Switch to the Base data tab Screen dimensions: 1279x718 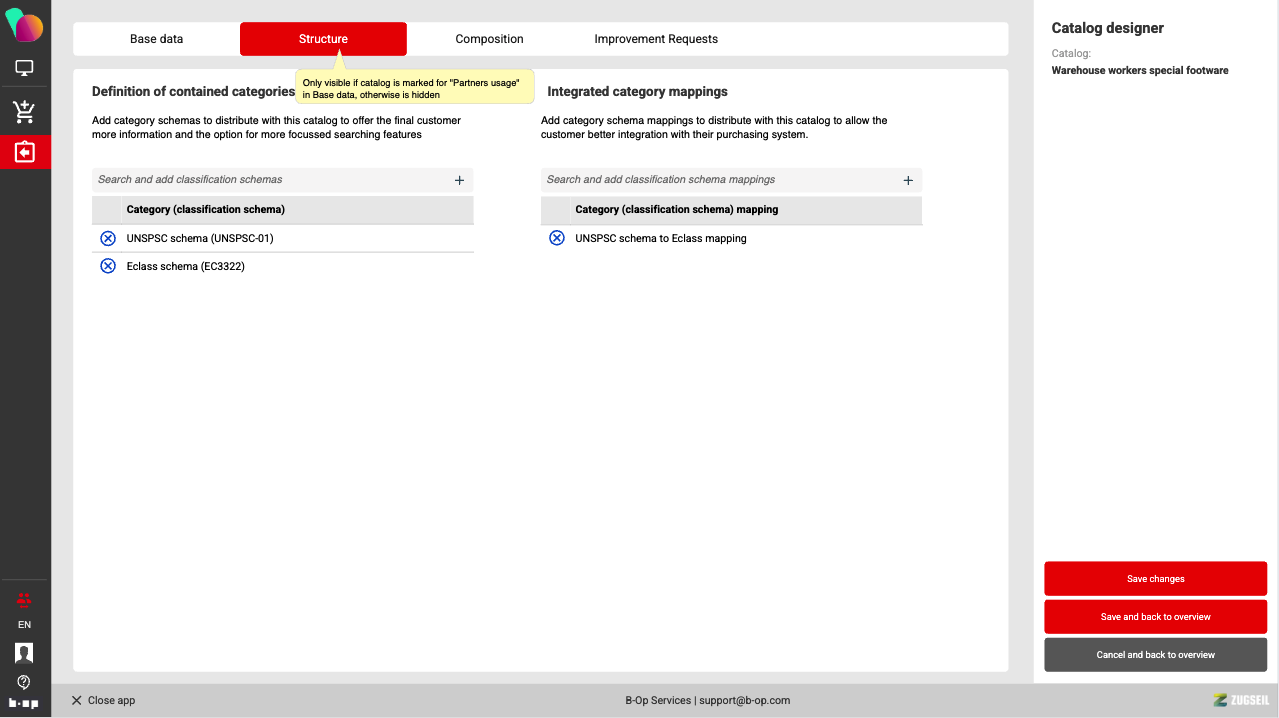coord(157,39)
